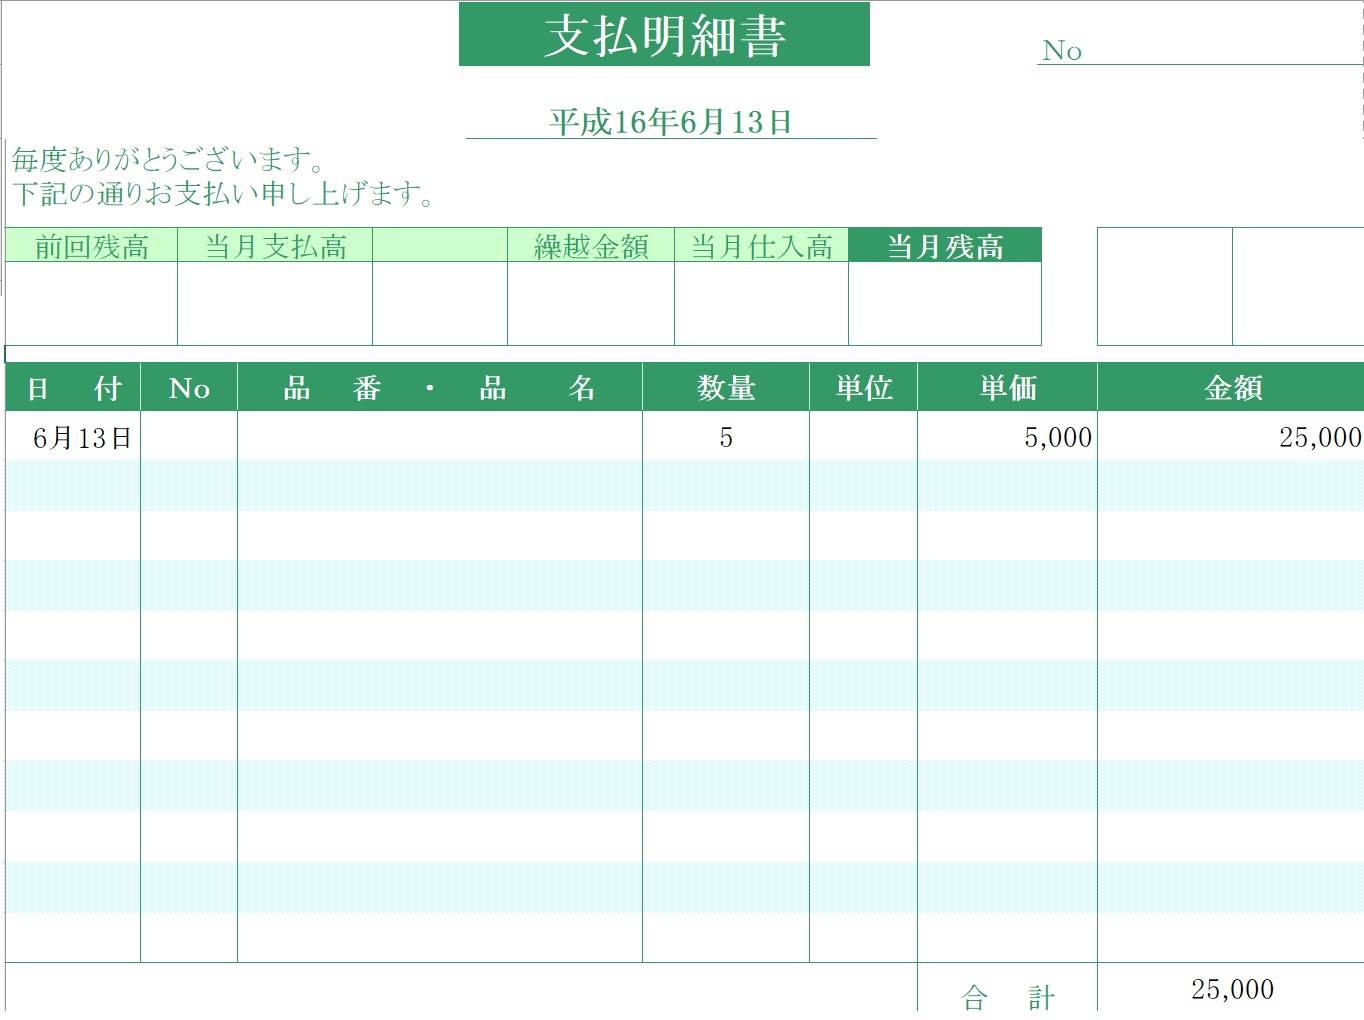Select the dark green 当月残高 header
Image resolution: width=1364 pixels, height=1020 pixels.
point(945,246)
